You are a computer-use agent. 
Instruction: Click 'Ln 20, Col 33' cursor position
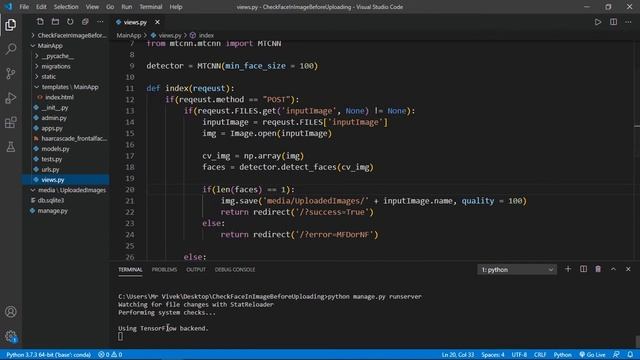click(x=458, y=355)
